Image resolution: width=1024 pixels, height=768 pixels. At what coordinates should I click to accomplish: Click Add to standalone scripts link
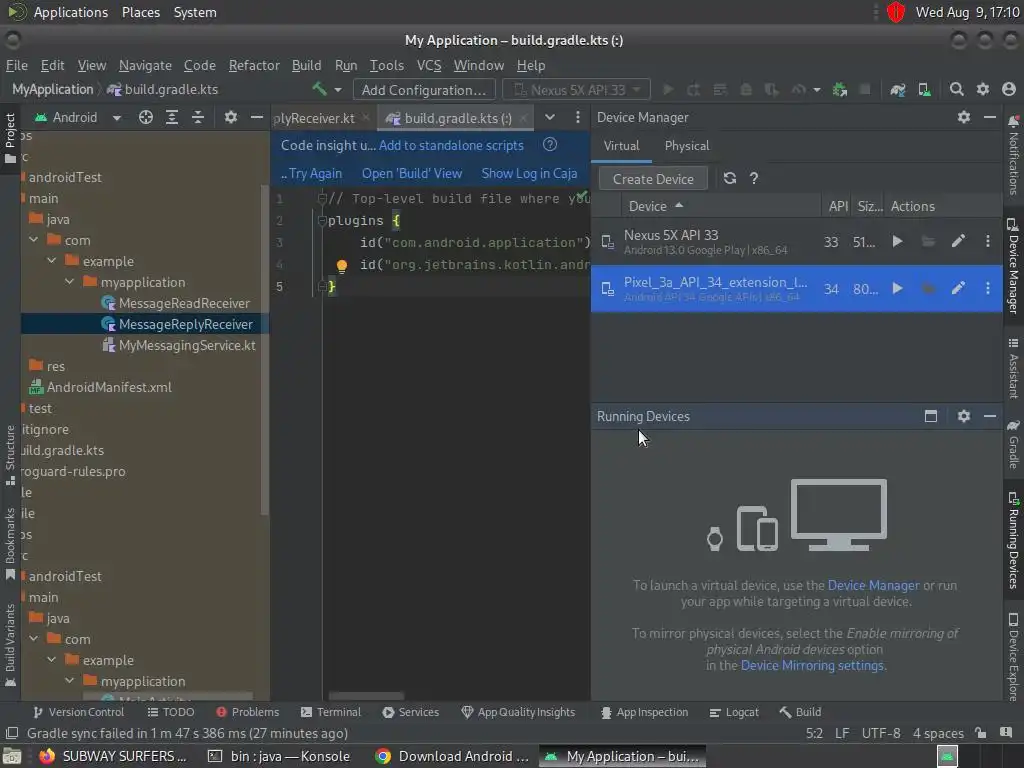click(451, 145)
